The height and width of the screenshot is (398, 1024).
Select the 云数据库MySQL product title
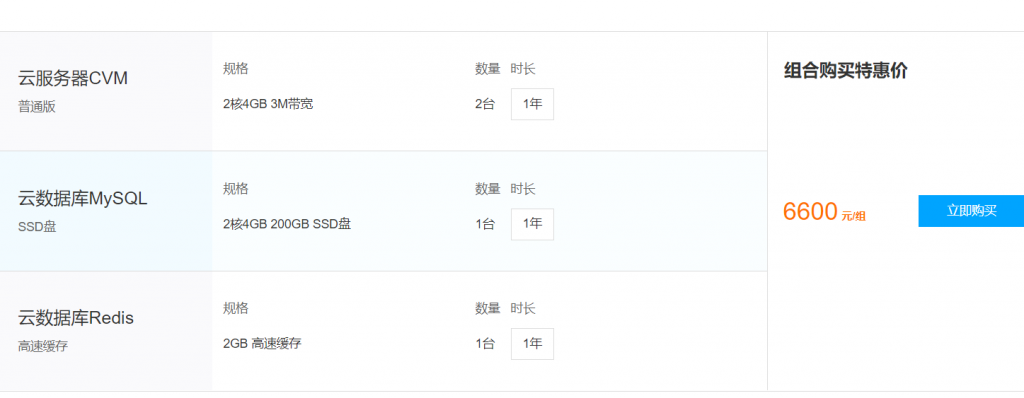(83, 198)
